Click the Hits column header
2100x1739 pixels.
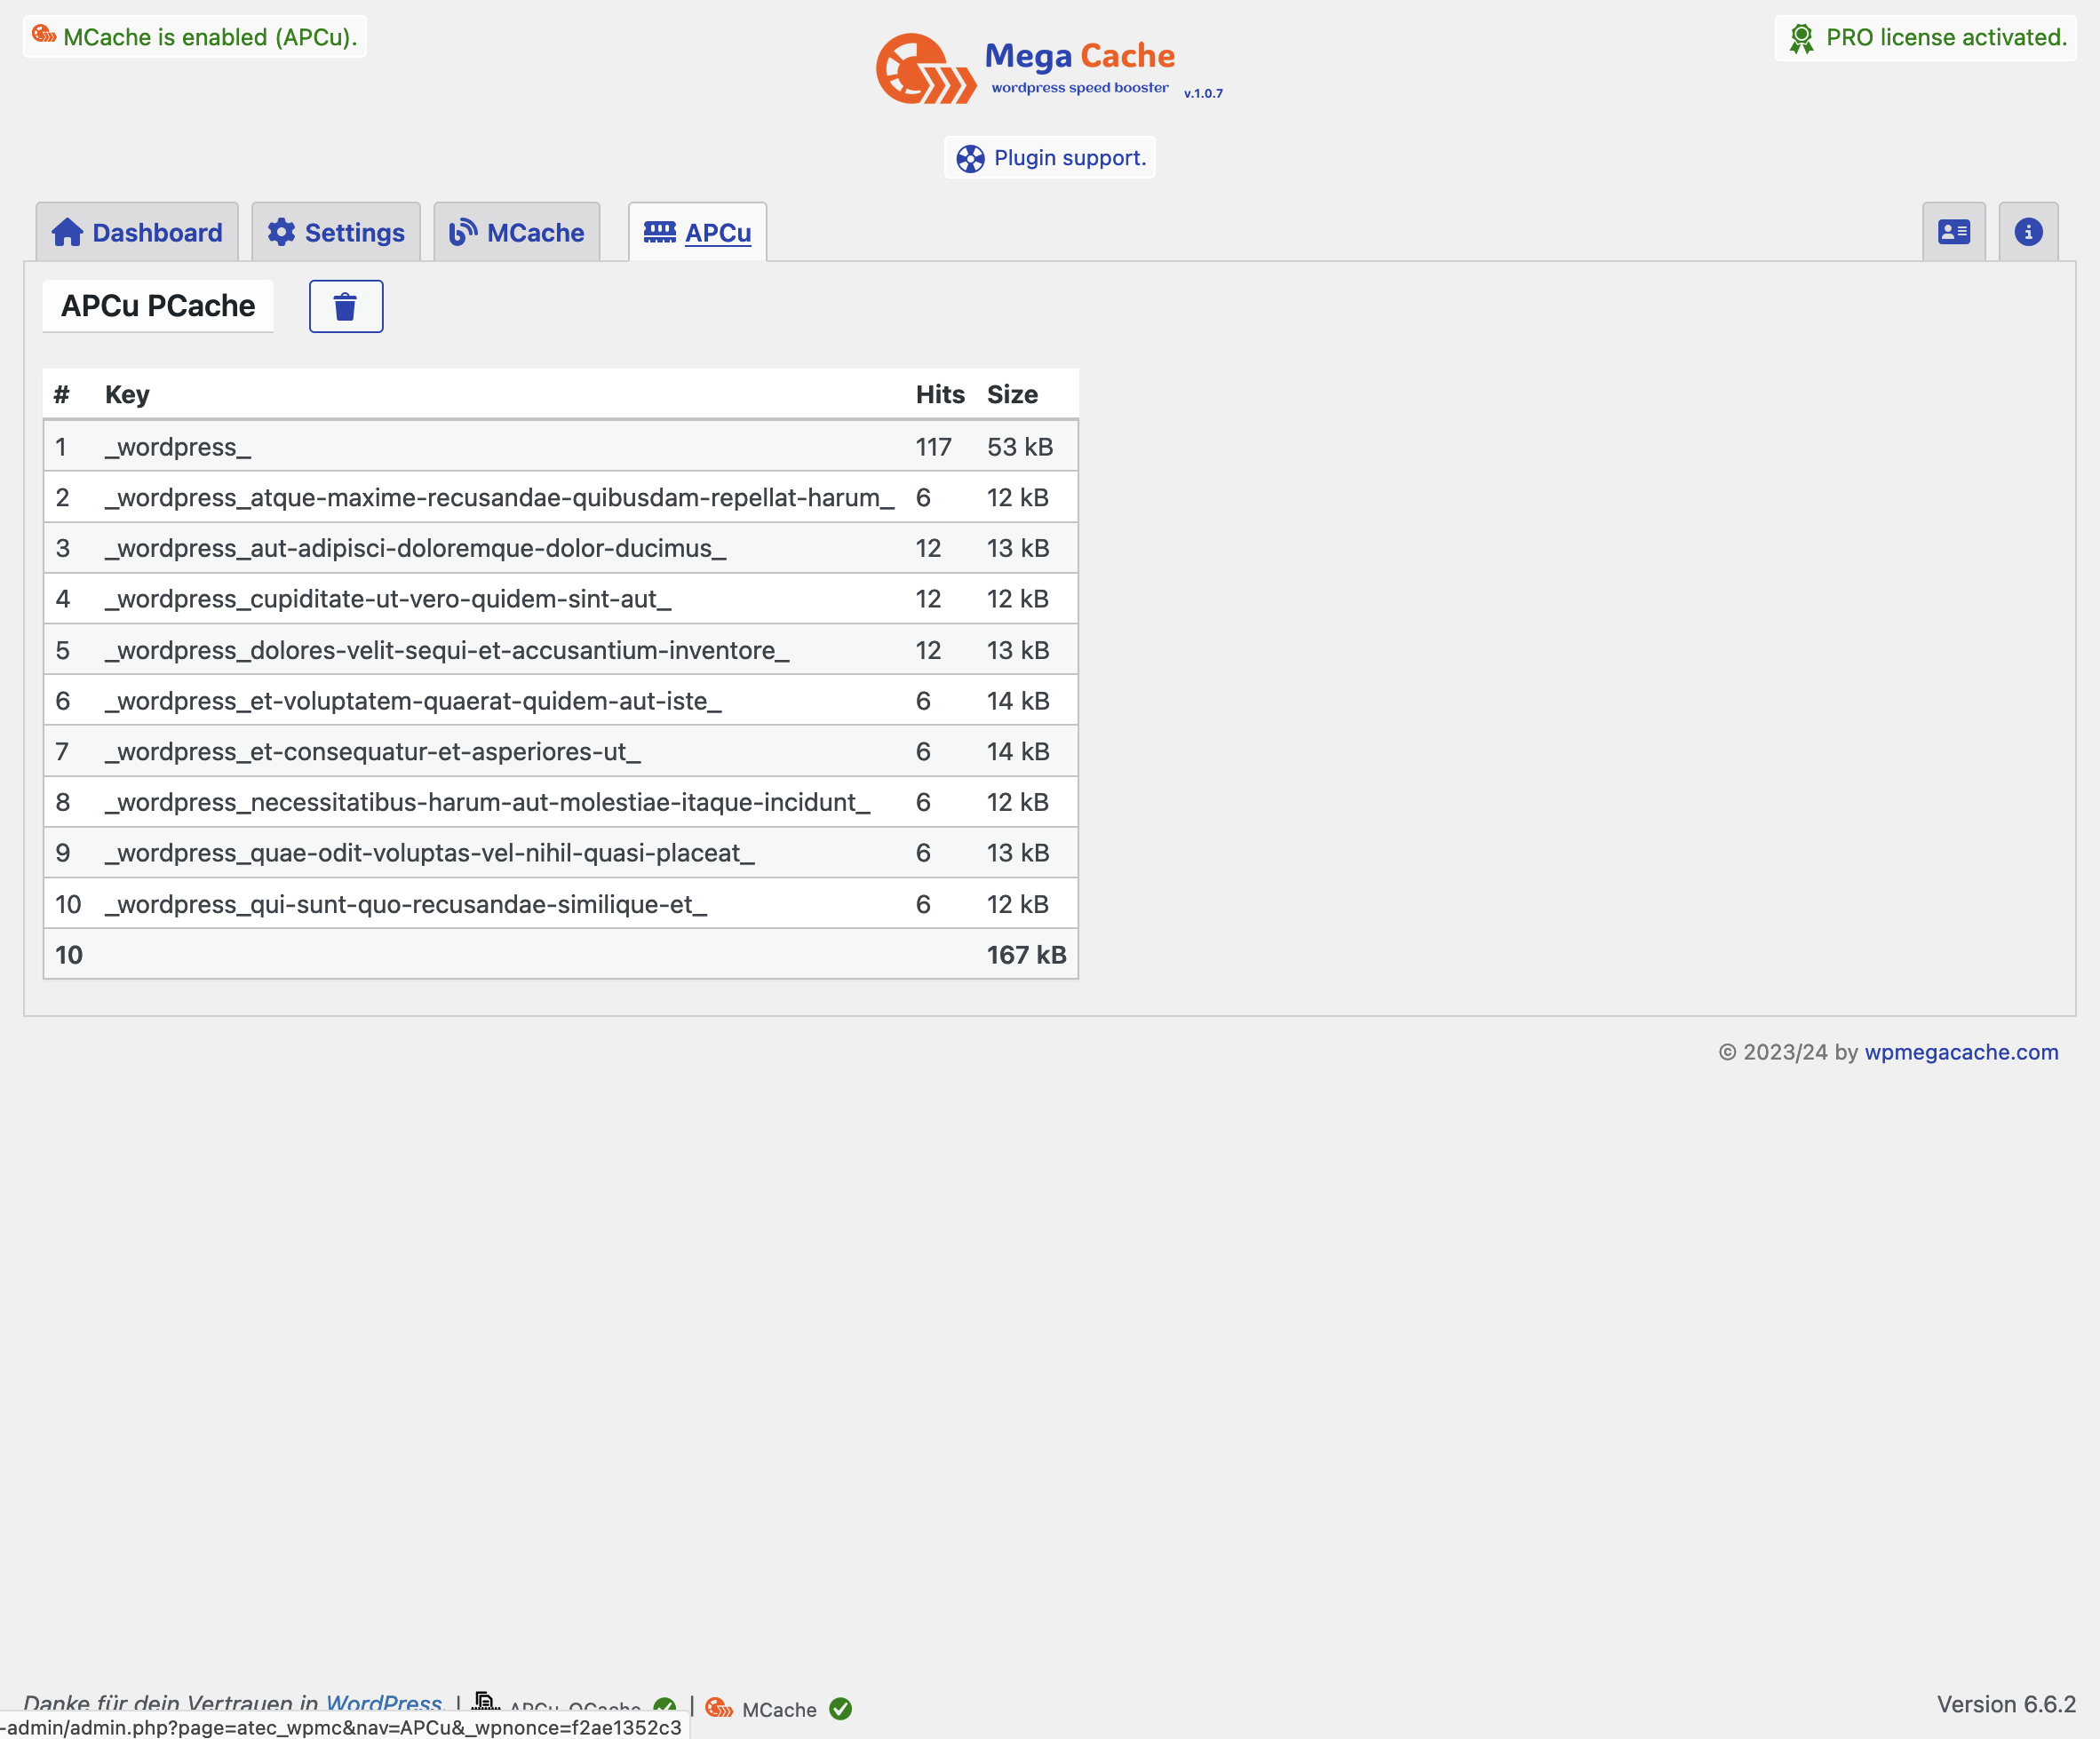coord(939,394)
